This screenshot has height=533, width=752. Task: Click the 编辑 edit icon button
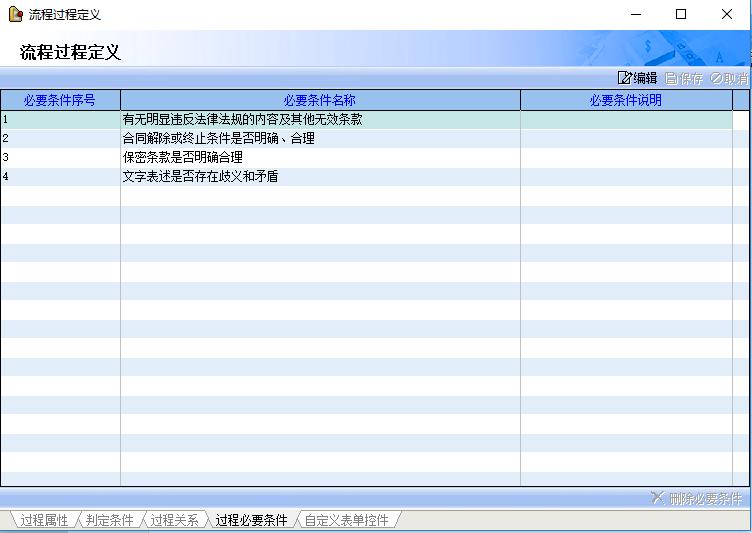click(638, 78)
